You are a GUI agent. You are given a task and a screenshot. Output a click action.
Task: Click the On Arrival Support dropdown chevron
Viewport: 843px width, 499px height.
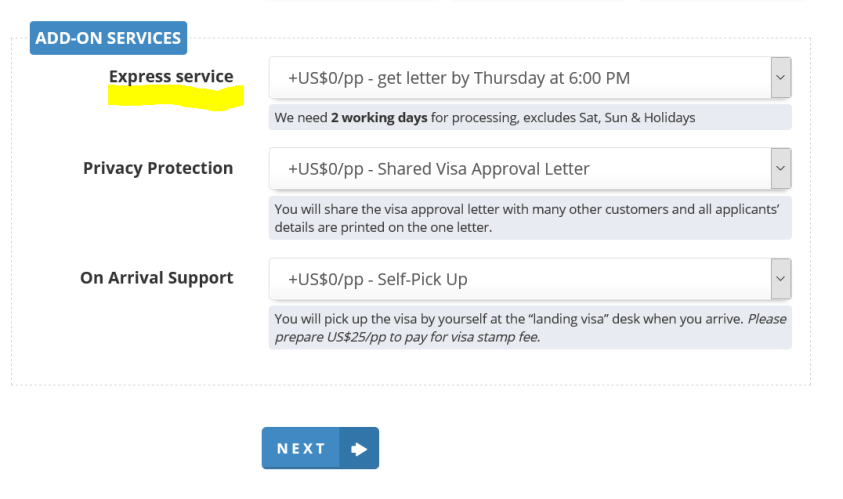[x=780, y=279]
